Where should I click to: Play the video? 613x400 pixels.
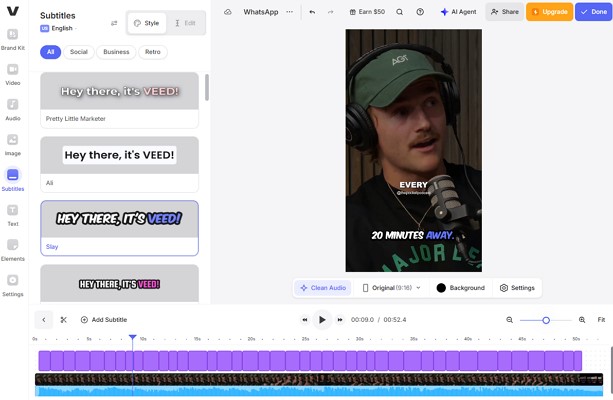[322, 320]
